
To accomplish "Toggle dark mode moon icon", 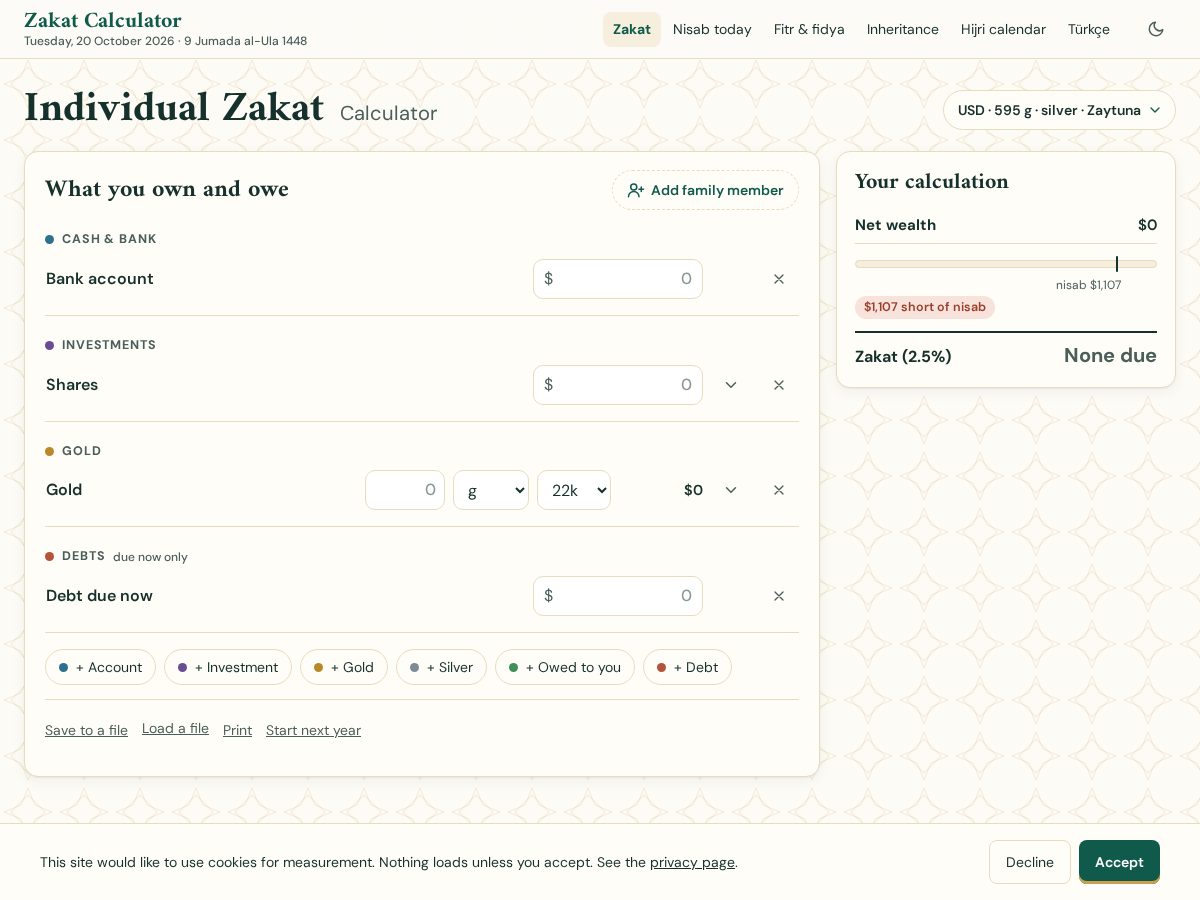I will [1156, 29].
